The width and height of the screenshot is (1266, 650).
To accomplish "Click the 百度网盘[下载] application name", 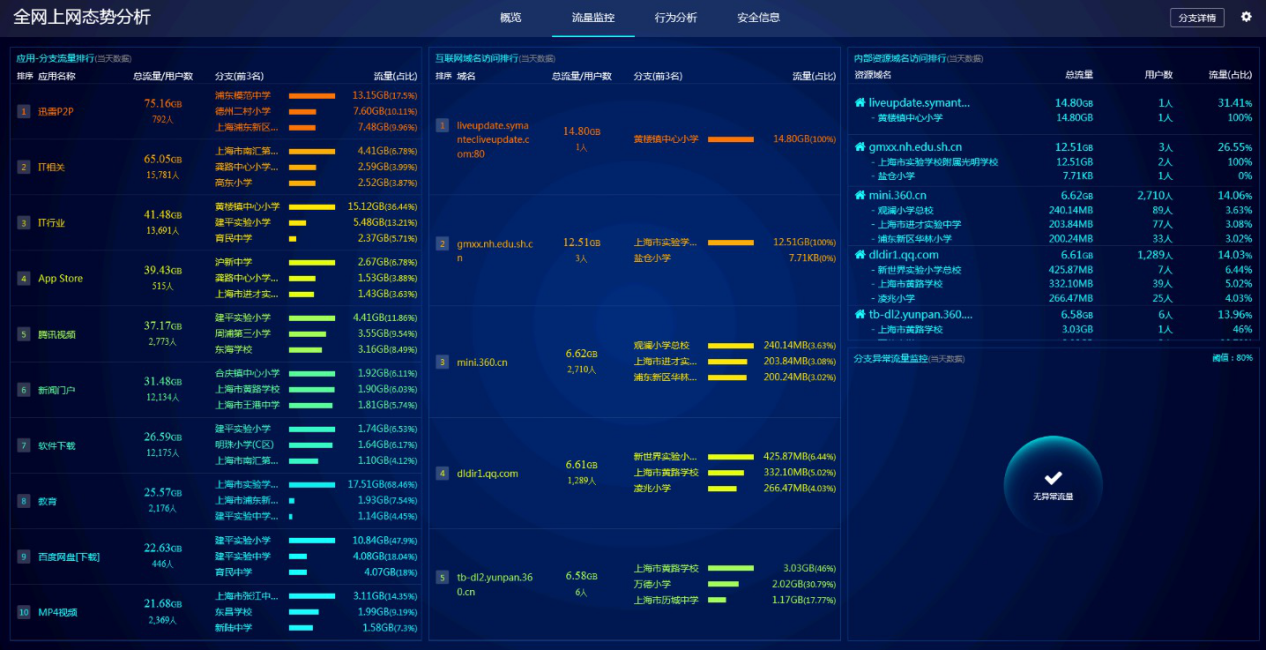I will point(69,557).
